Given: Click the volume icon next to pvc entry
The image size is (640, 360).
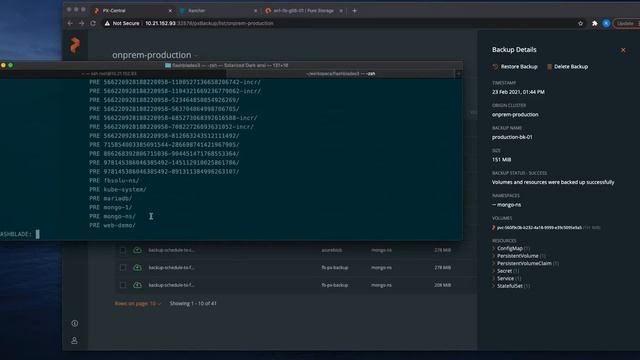Looking at the screenshot, I should coord(493,228).
